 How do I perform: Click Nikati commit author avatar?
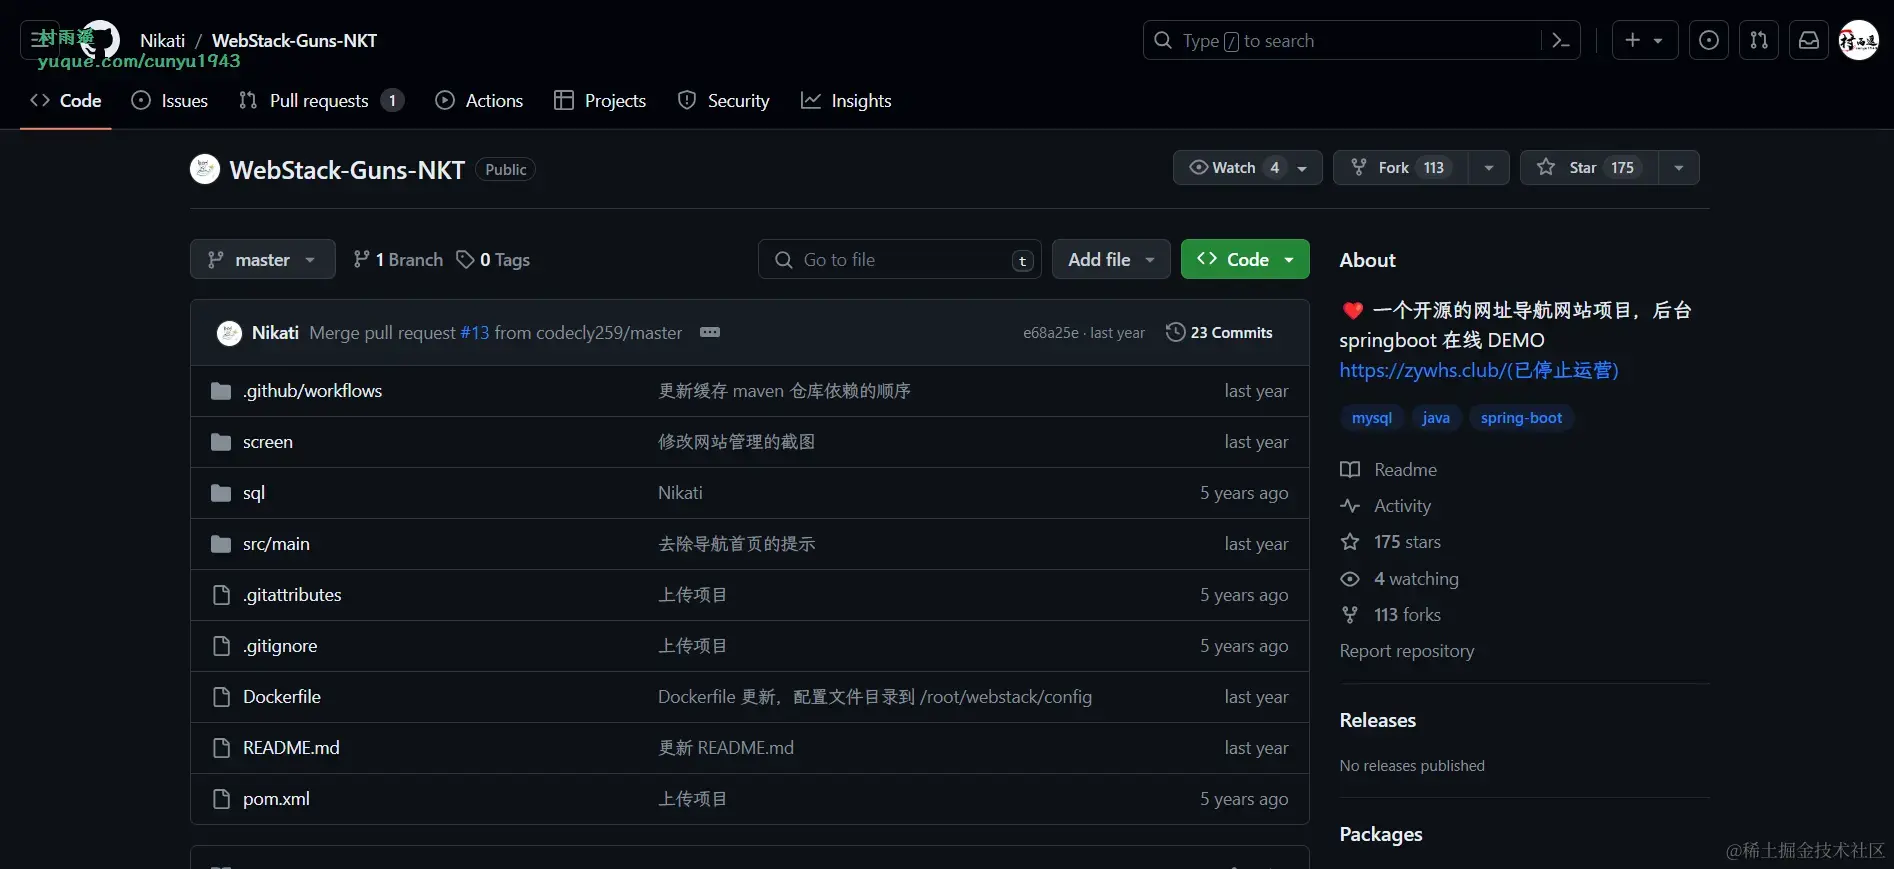tap(229, 333)
